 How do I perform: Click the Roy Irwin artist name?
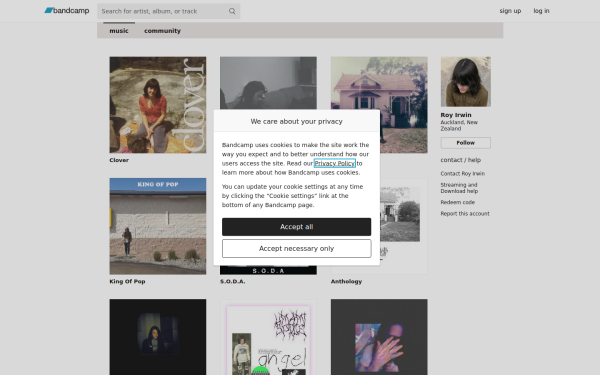click(x=456, y=115)
